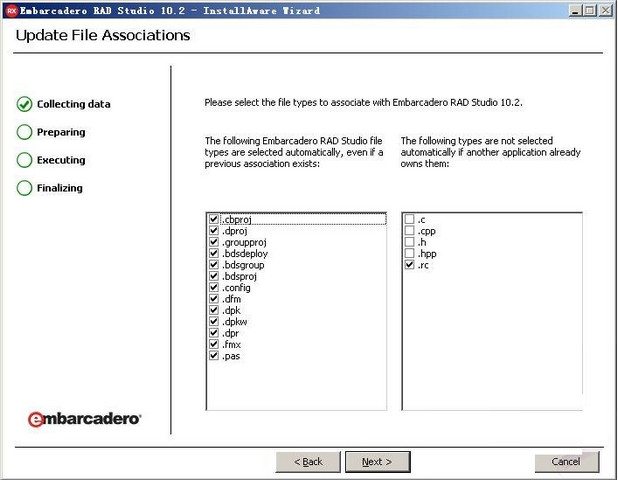Close the InstallAware Wizard window

[x=605, y=11]
